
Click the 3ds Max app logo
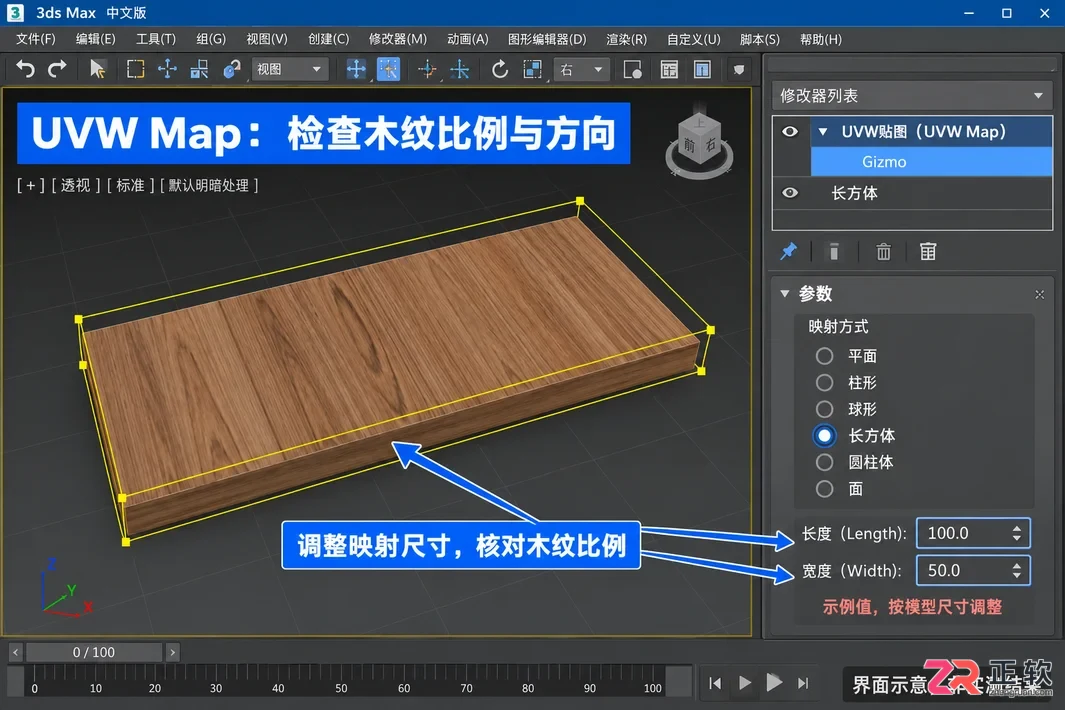point(15,12)
